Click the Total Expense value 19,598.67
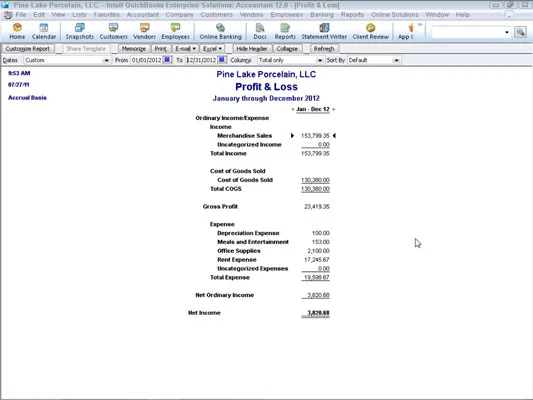 tap(316, 277)
